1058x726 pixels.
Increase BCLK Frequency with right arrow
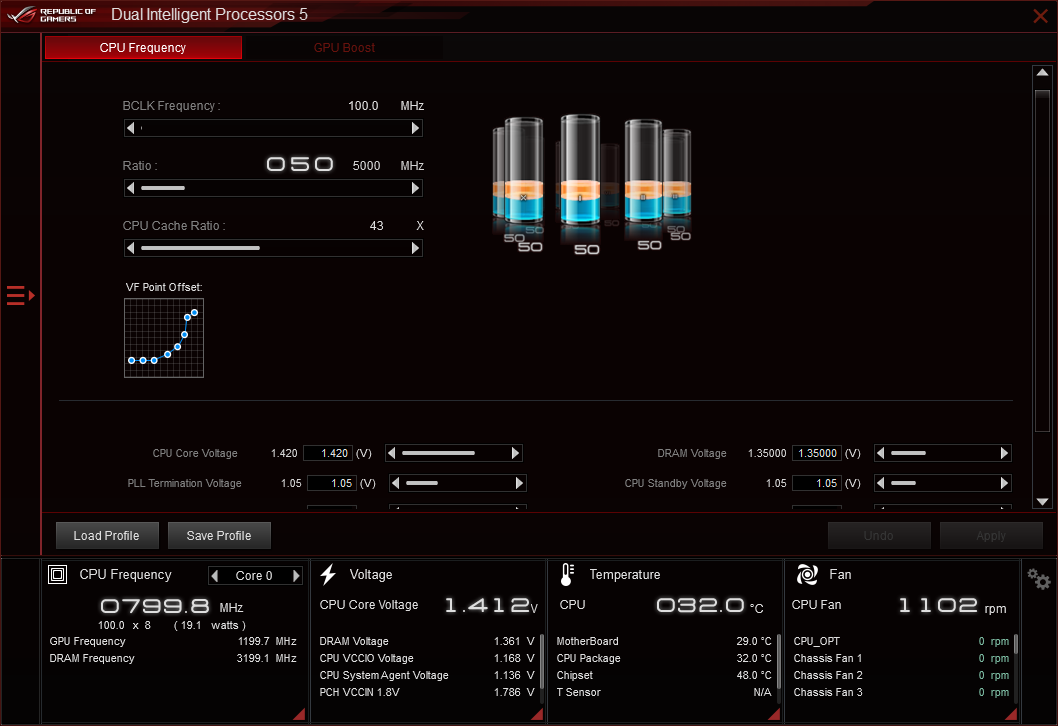[x=416, y=128]
